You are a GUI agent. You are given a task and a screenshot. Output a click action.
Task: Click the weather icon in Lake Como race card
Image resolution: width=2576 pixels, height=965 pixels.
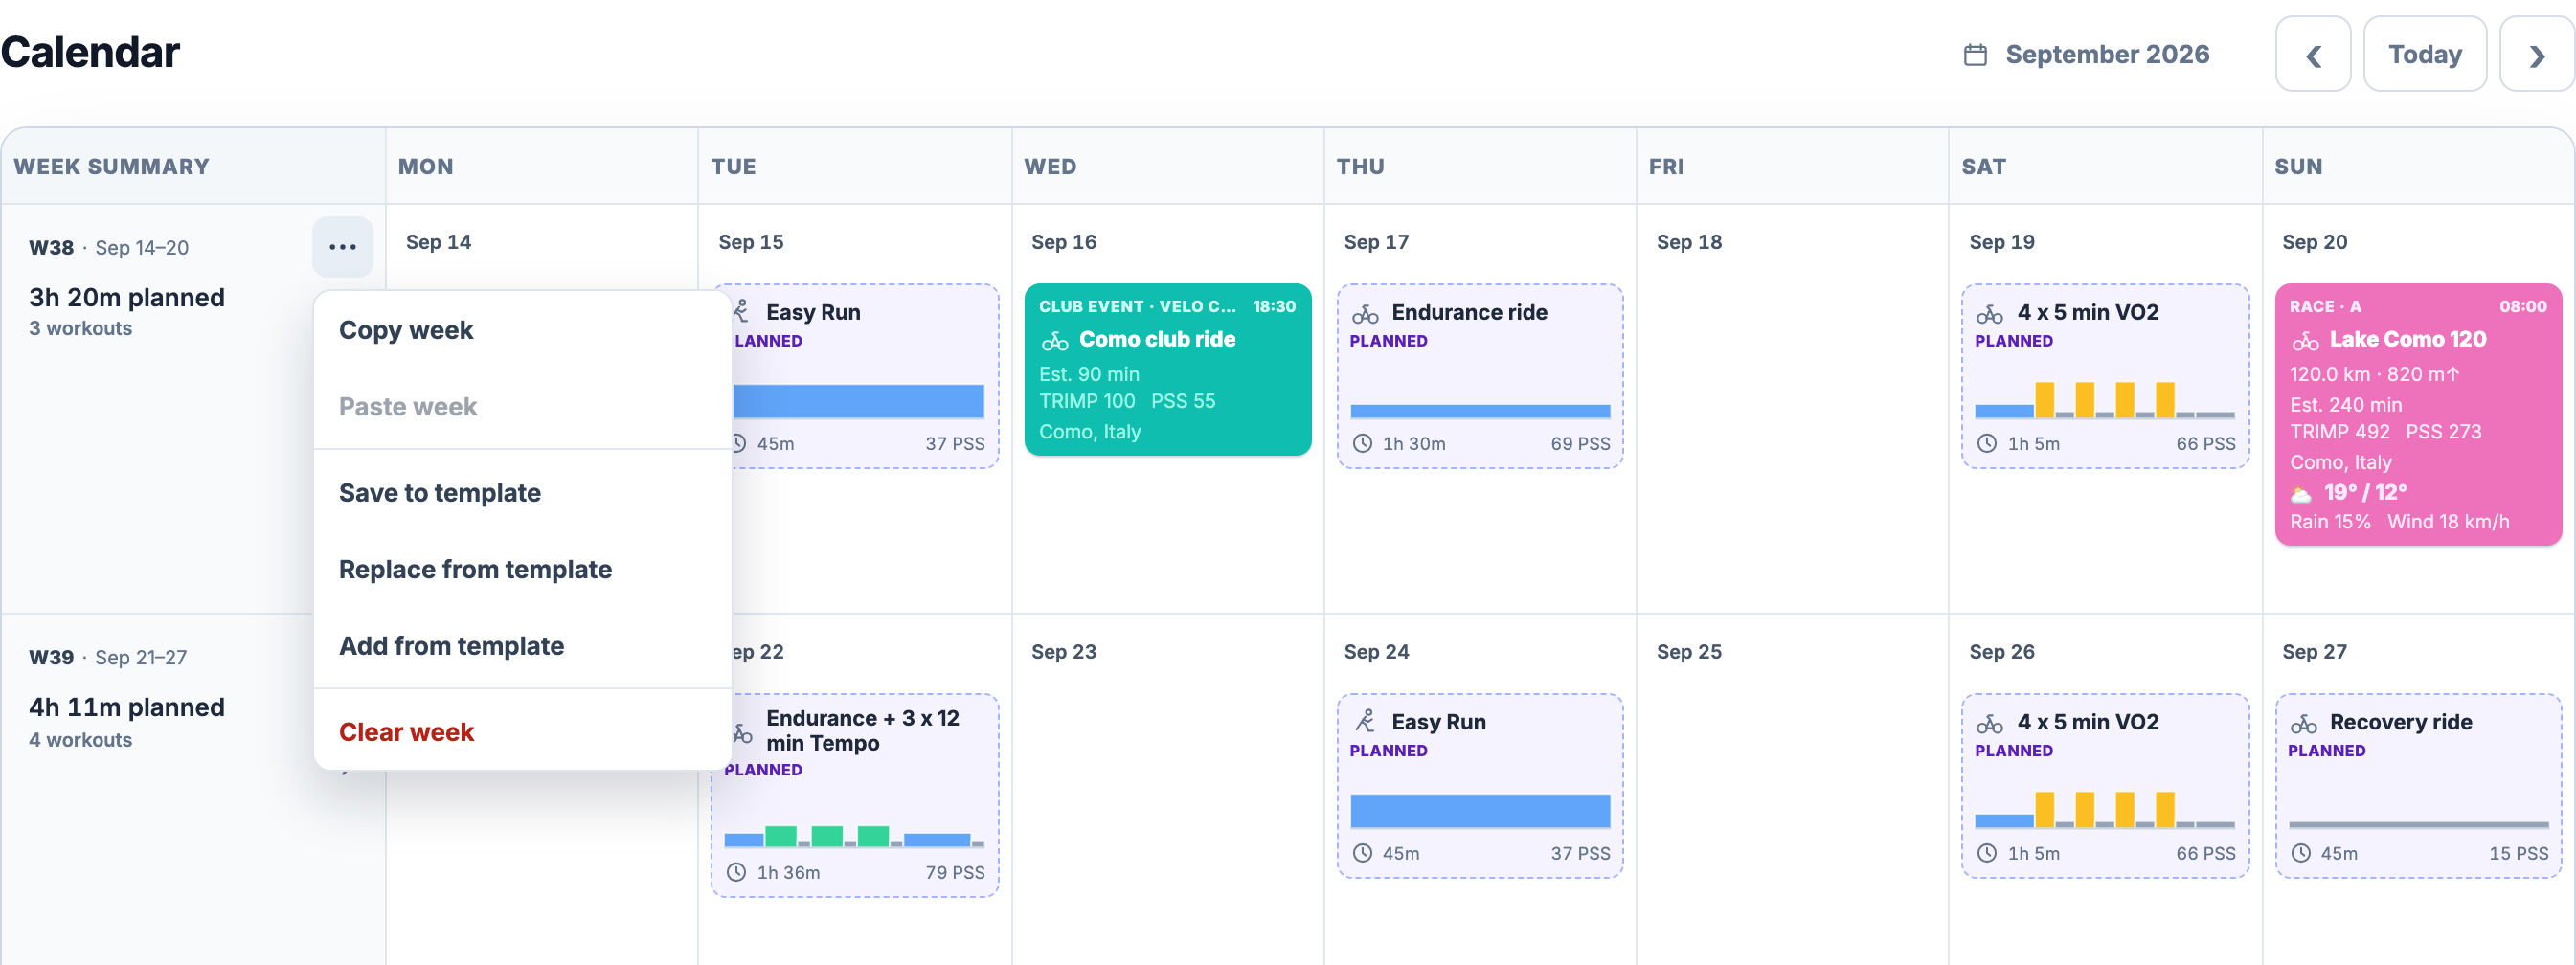point(2301,493)
